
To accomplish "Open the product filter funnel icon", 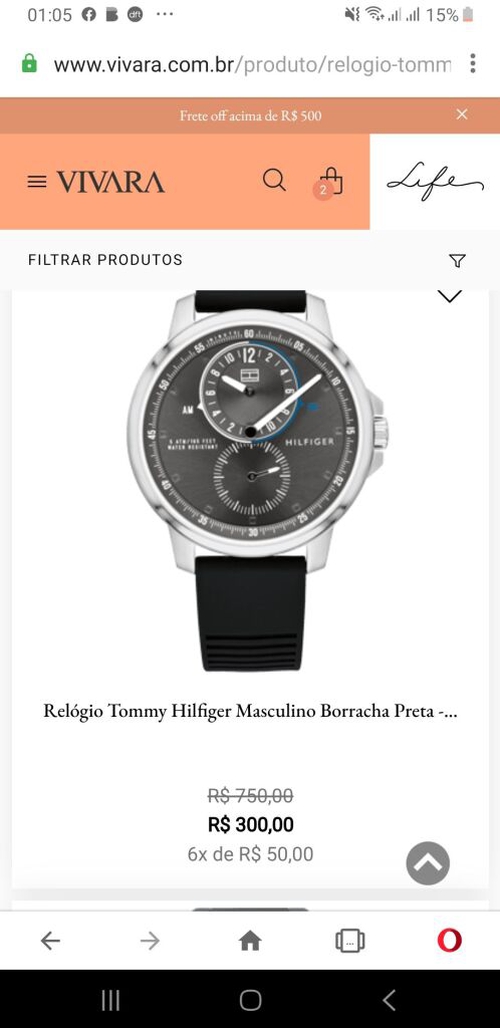I will (457, 260).
